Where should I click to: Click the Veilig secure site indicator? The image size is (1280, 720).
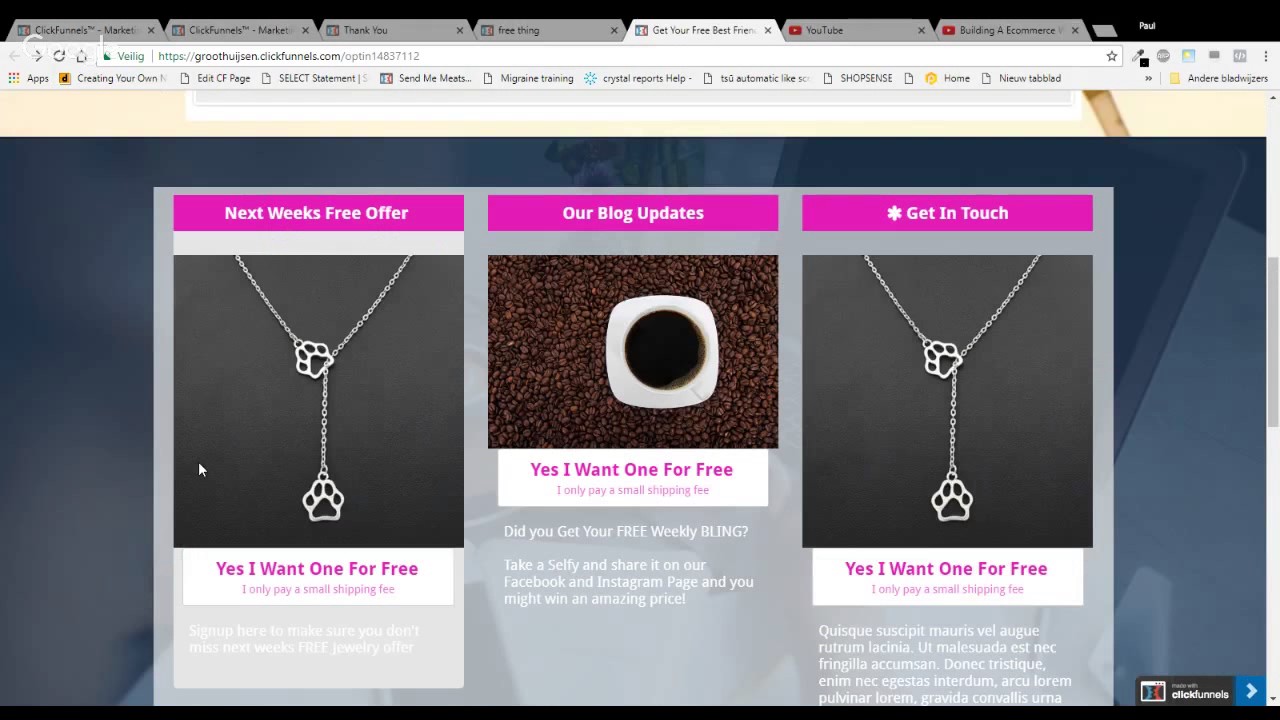(x=124, y=56)
